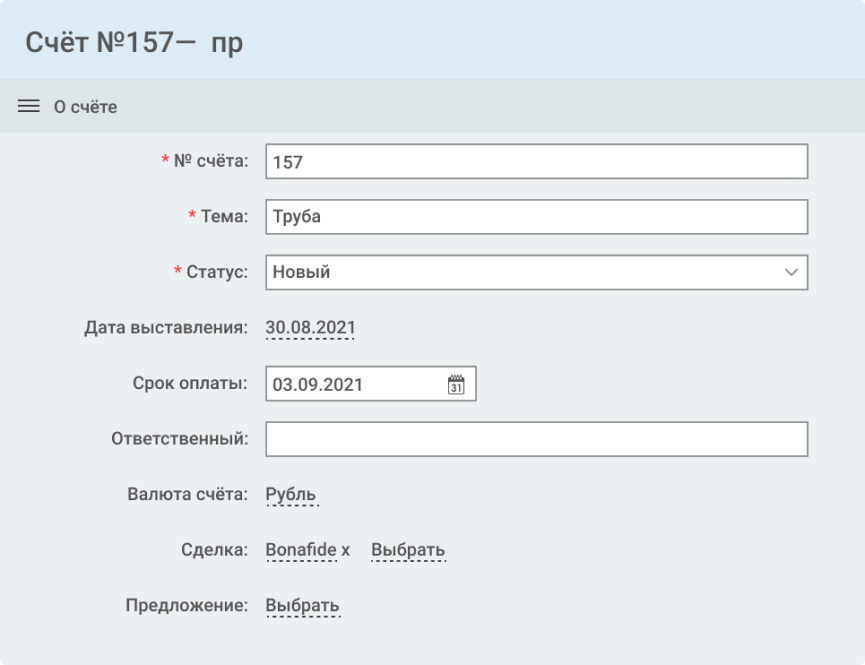Click Выбрать in the Предложение row
Image resolution: width=865 pixels, height=665 pixels.
click(x=302, y=605)
